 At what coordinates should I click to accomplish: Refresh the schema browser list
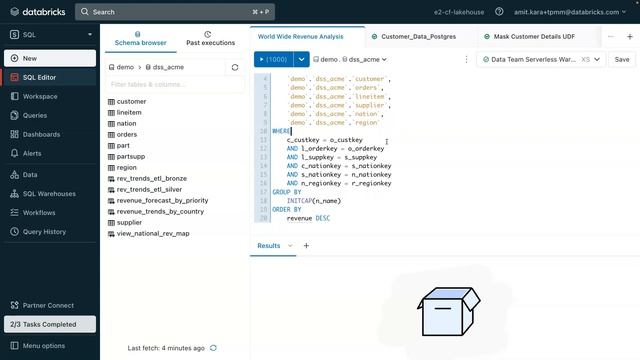[235, 67]
